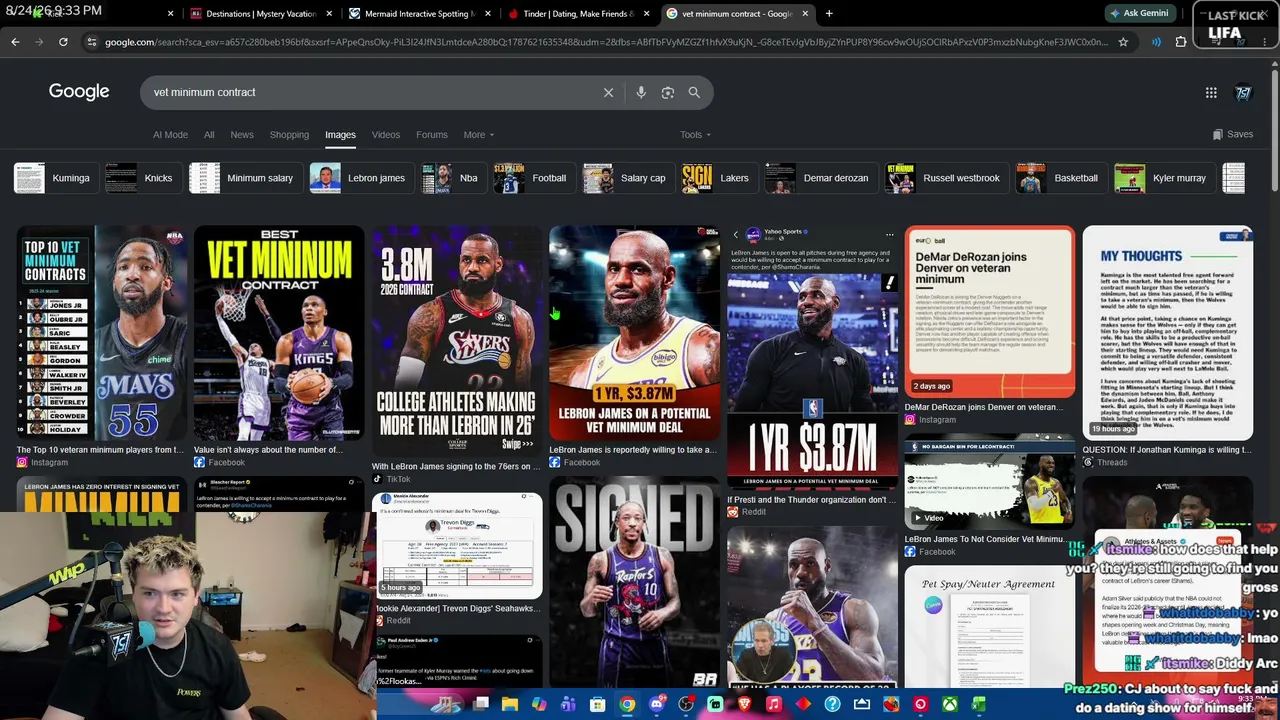Screen dimensions: 1280x720
Task: Clear the search box text
Action: click(608, 92)
